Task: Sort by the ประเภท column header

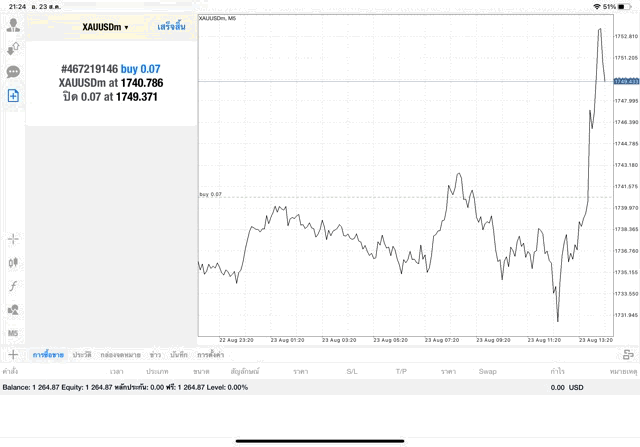Action: click(x=157, y=371)
